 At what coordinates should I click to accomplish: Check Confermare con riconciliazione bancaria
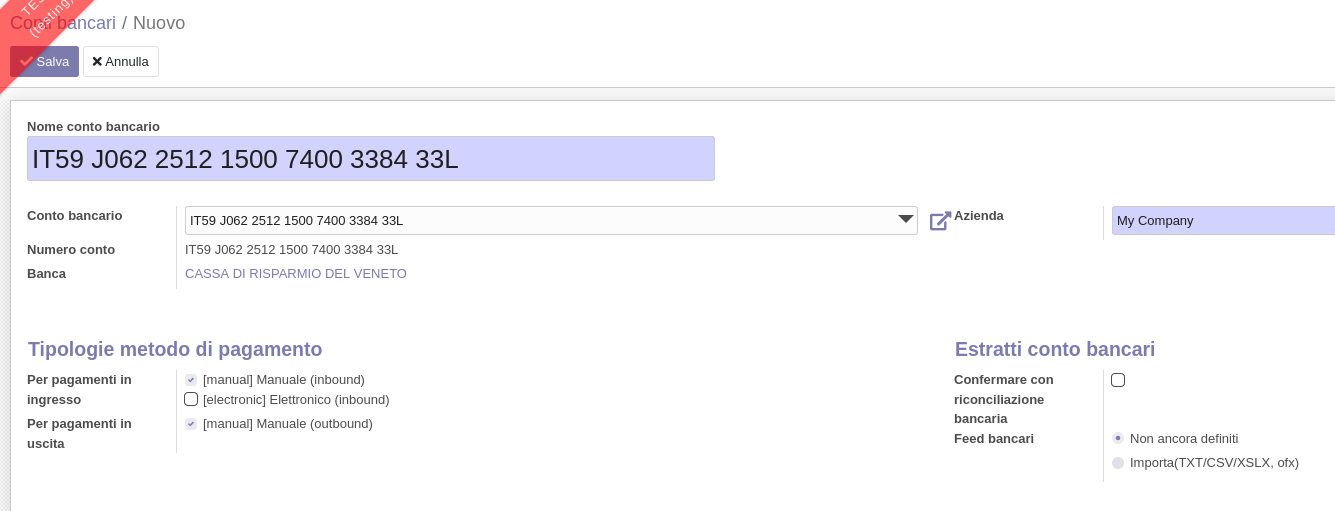(x=1118, y=380)
